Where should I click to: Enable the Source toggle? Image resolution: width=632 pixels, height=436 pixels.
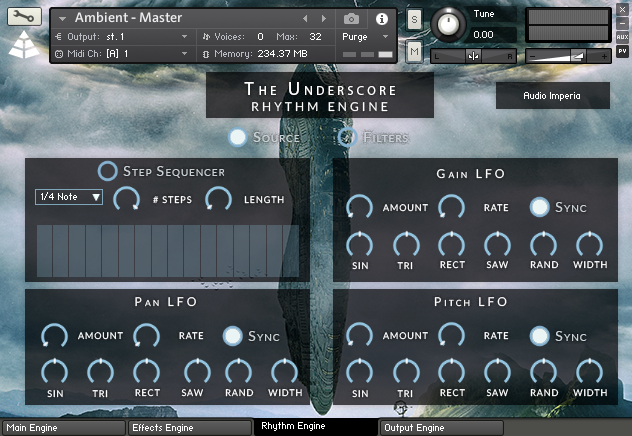point(237,137)
